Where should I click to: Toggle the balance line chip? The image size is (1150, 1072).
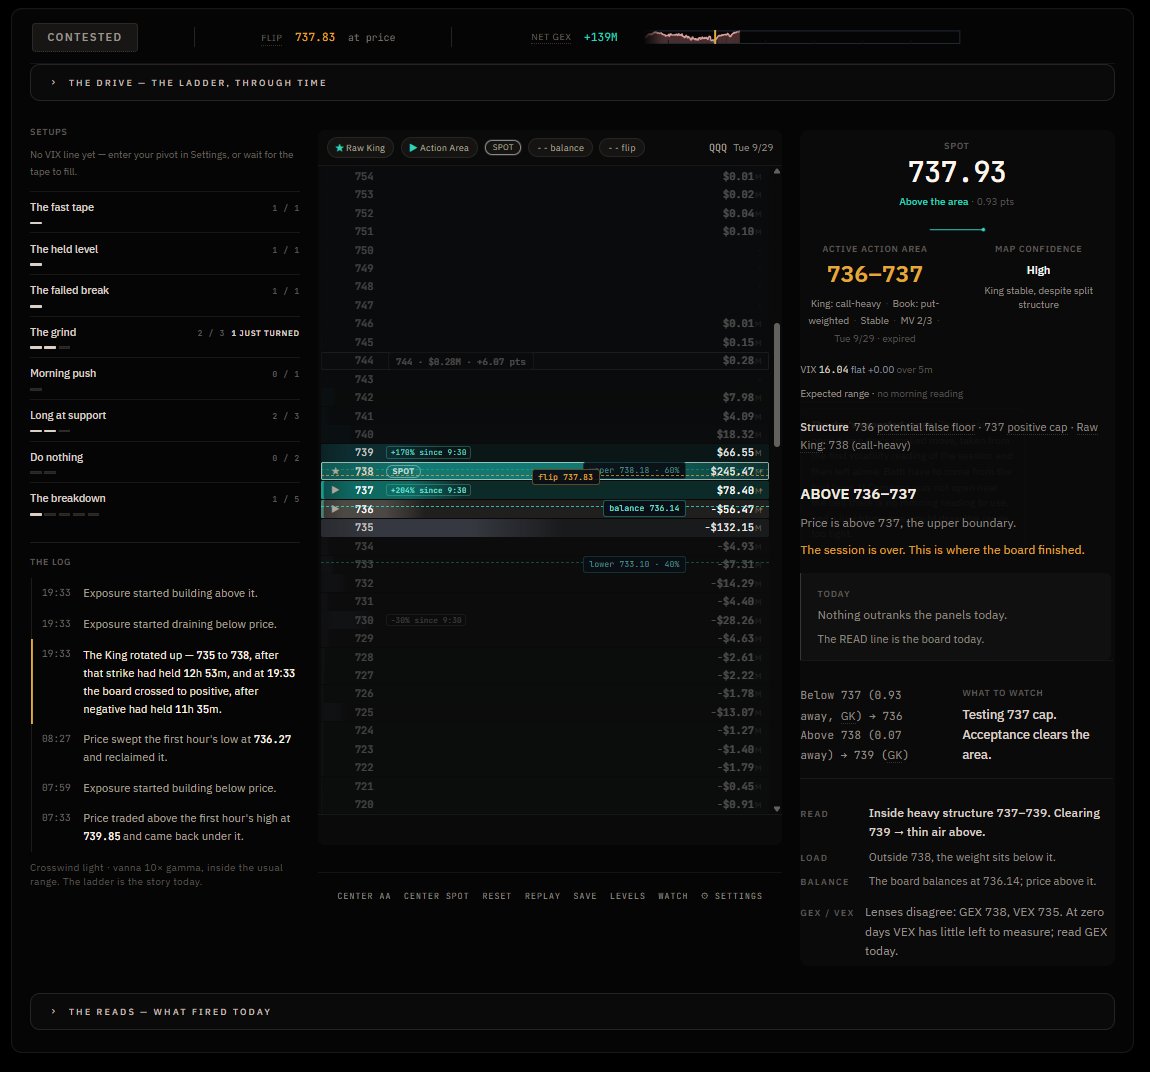point(560,147)
